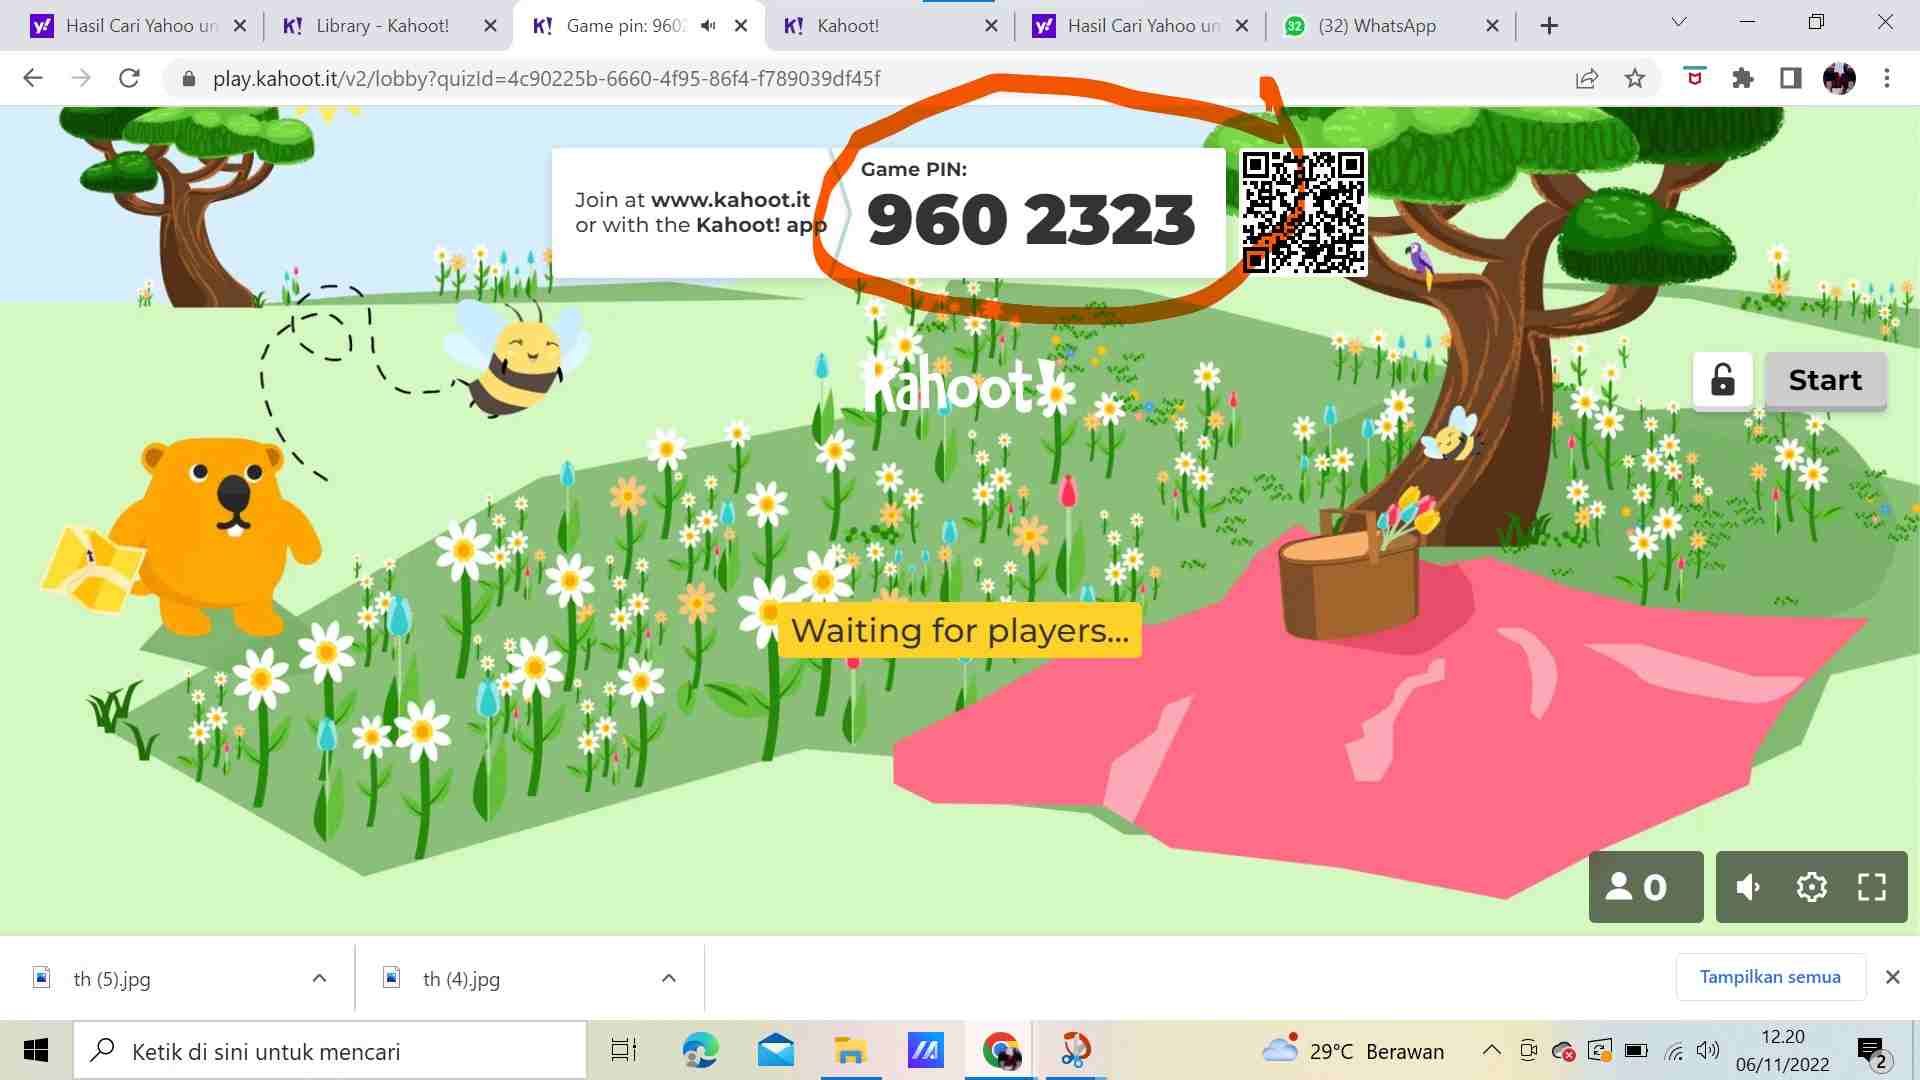Click the player count indicator

coord(1645,887)
